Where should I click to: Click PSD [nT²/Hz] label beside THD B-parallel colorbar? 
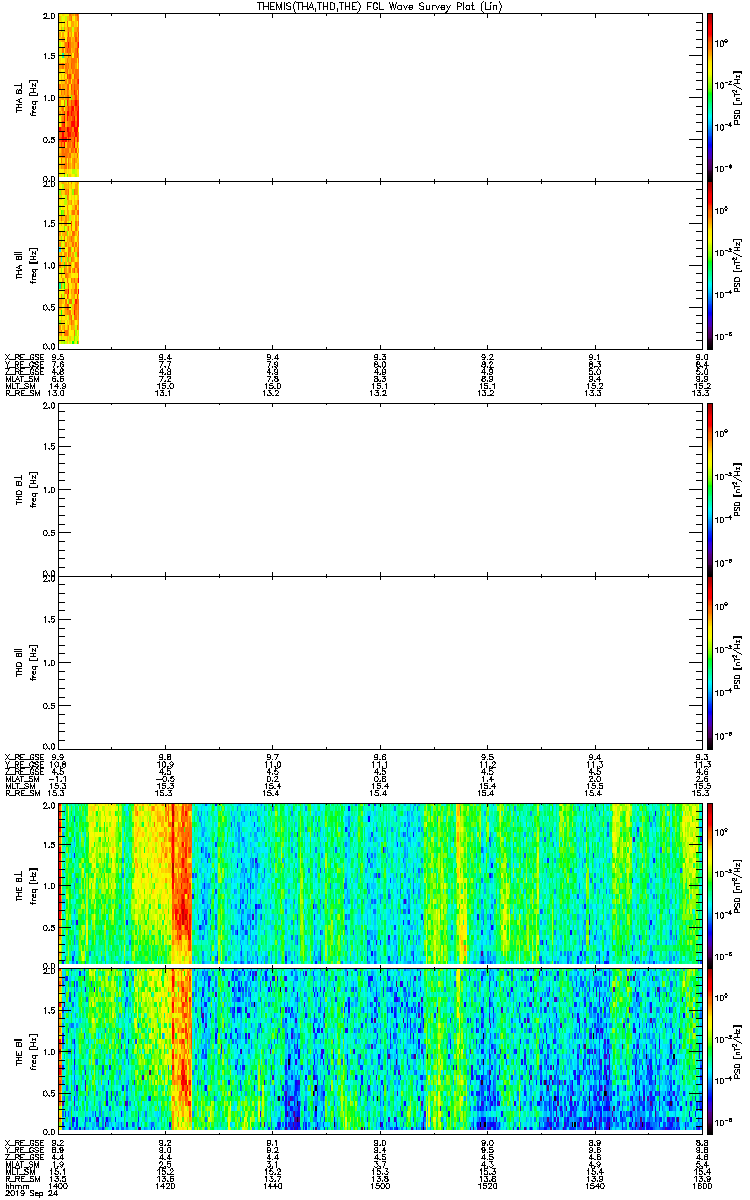click(x=738, y=661)
